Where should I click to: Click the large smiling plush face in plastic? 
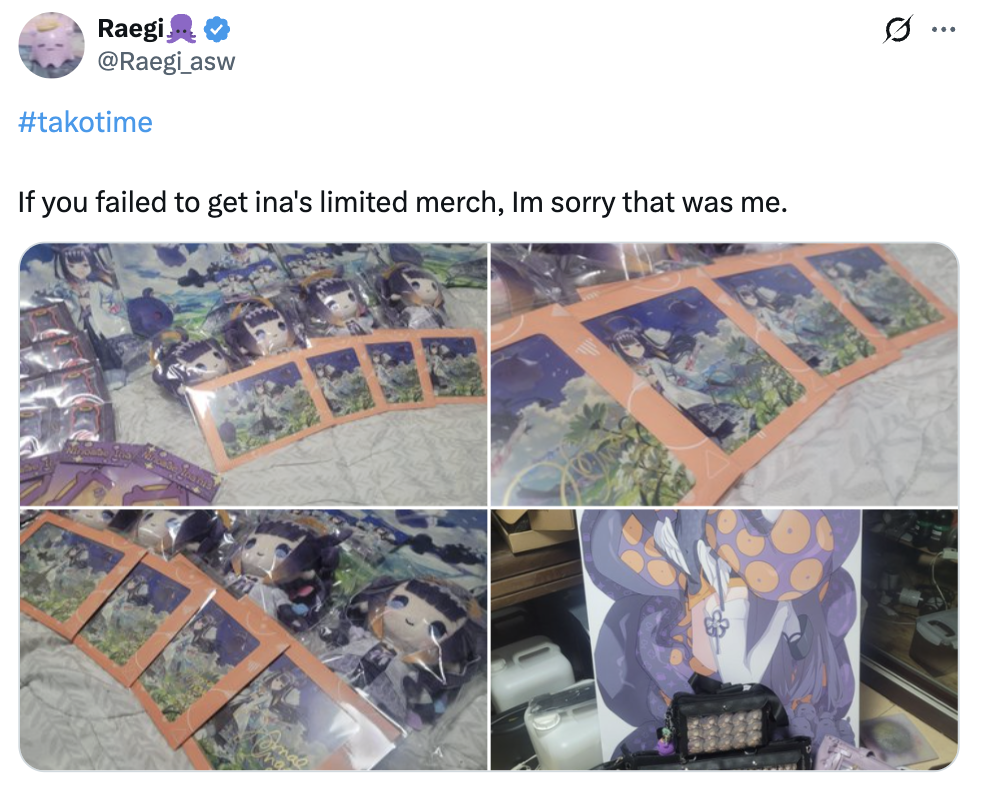[418, 619]
